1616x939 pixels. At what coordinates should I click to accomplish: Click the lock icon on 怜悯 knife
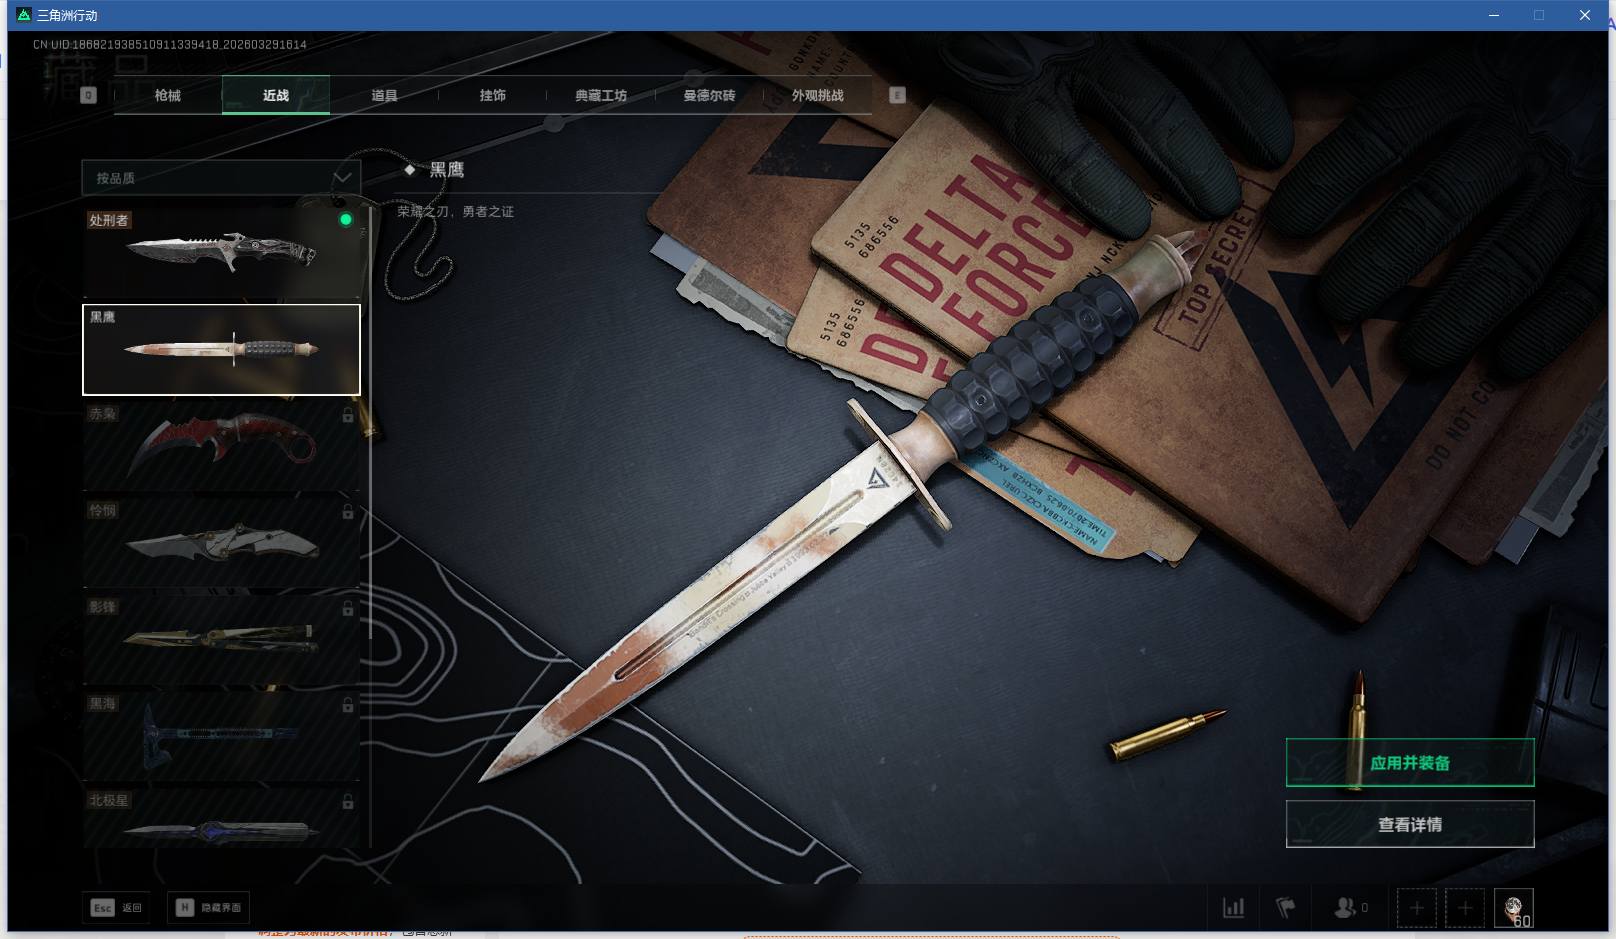click(348, 511)
